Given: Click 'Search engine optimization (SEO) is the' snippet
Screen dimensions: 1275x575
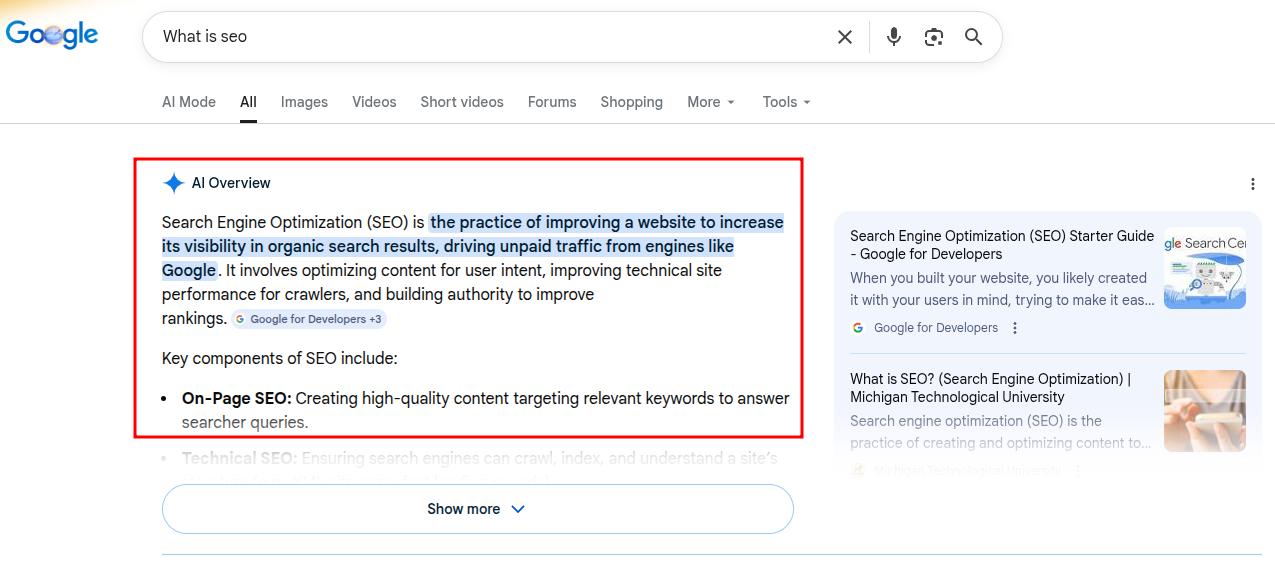Looking at the screenshot, I should 1001,432.
